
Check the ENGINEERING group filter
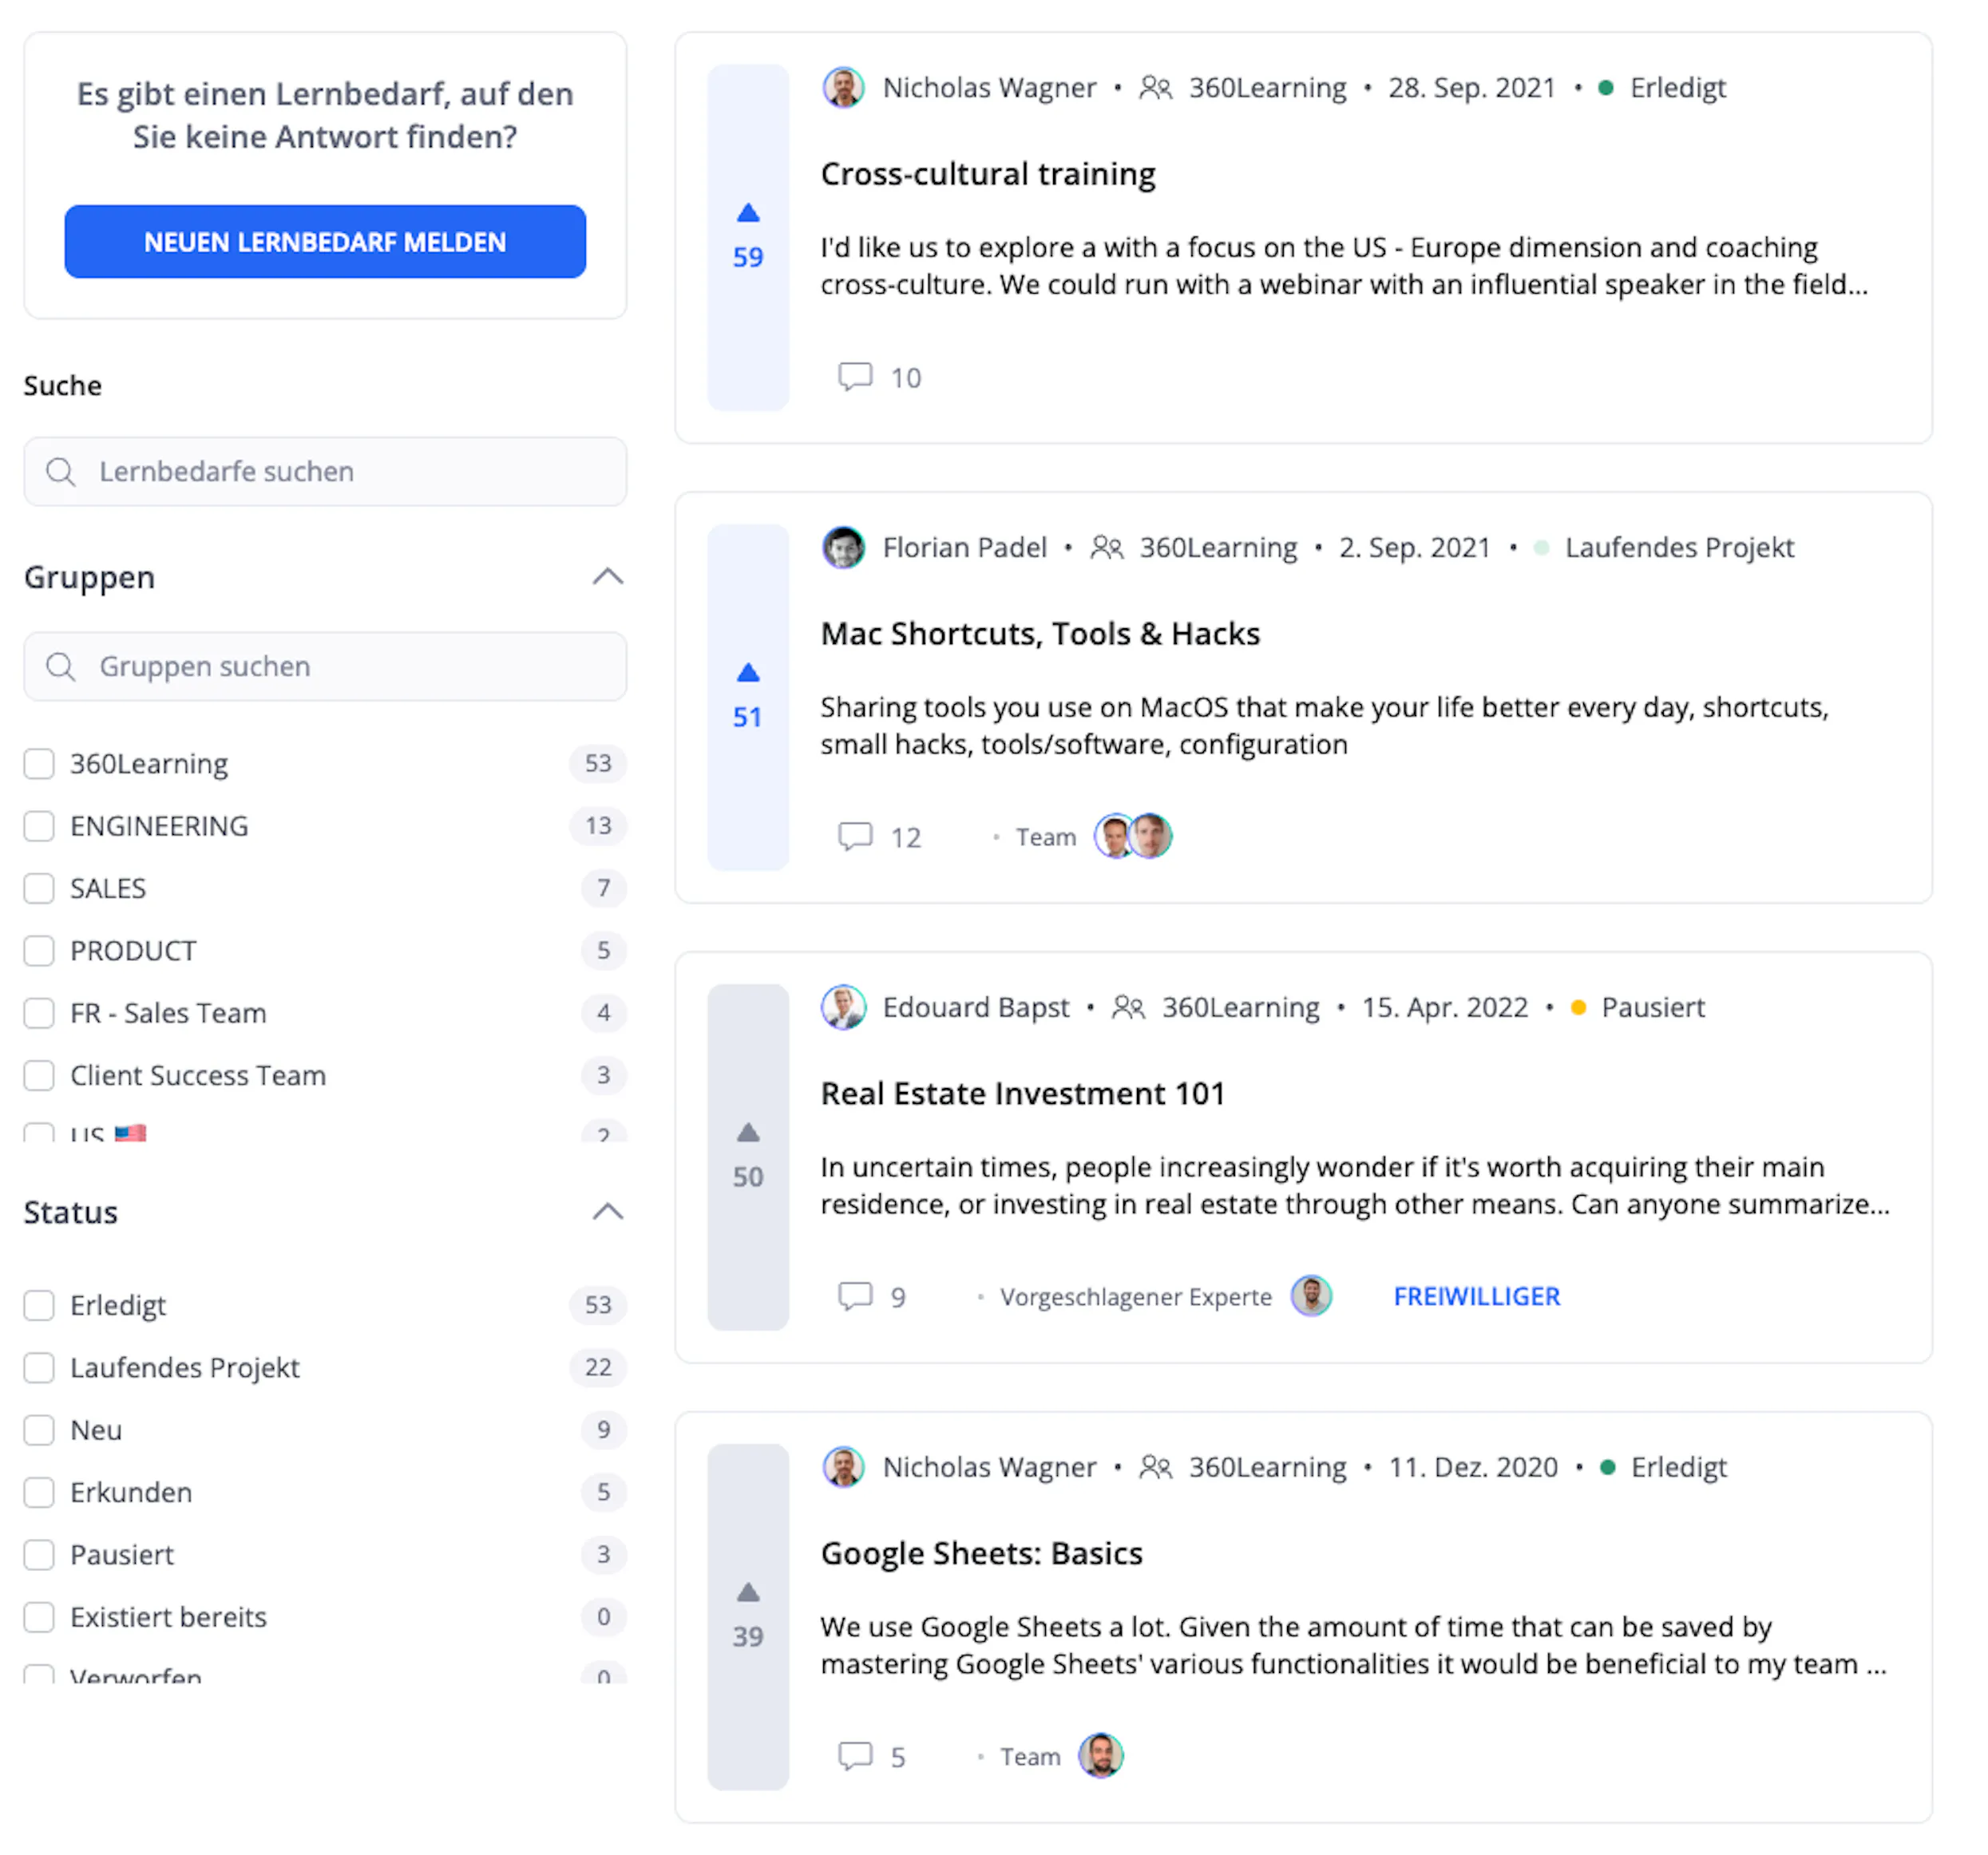pyautogui.click(x=39, y=826)
